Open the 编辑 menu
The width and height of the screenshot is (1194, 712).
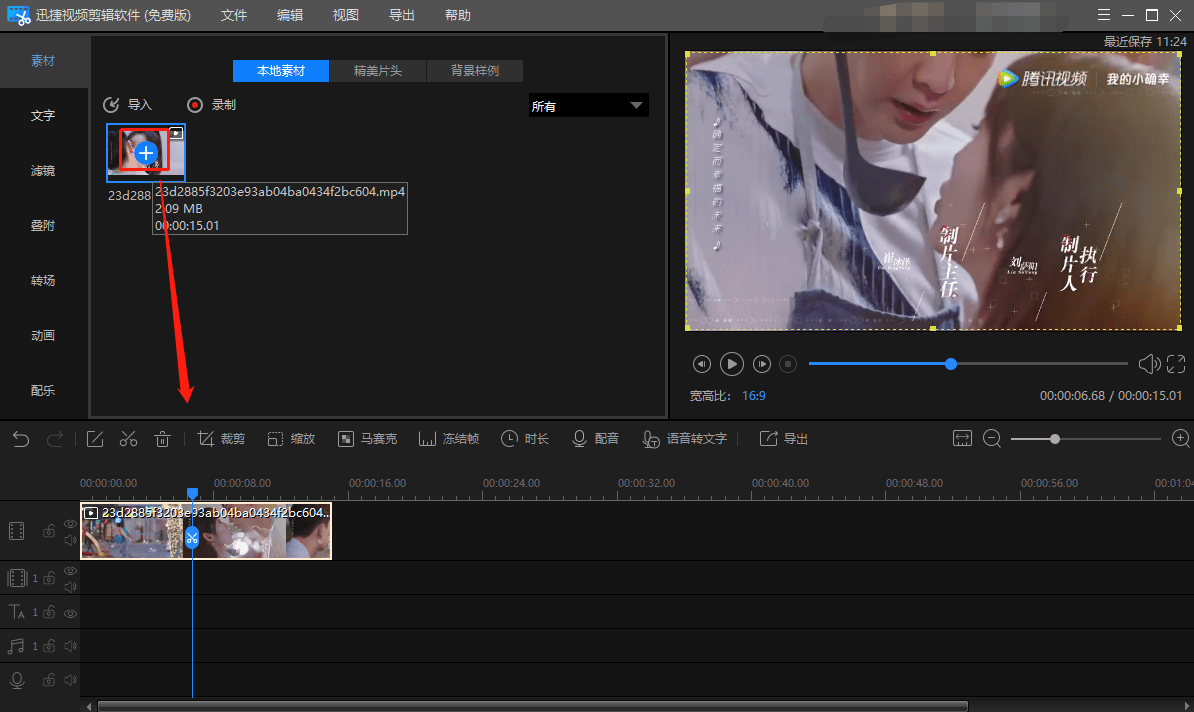click(x=289, y=15)
